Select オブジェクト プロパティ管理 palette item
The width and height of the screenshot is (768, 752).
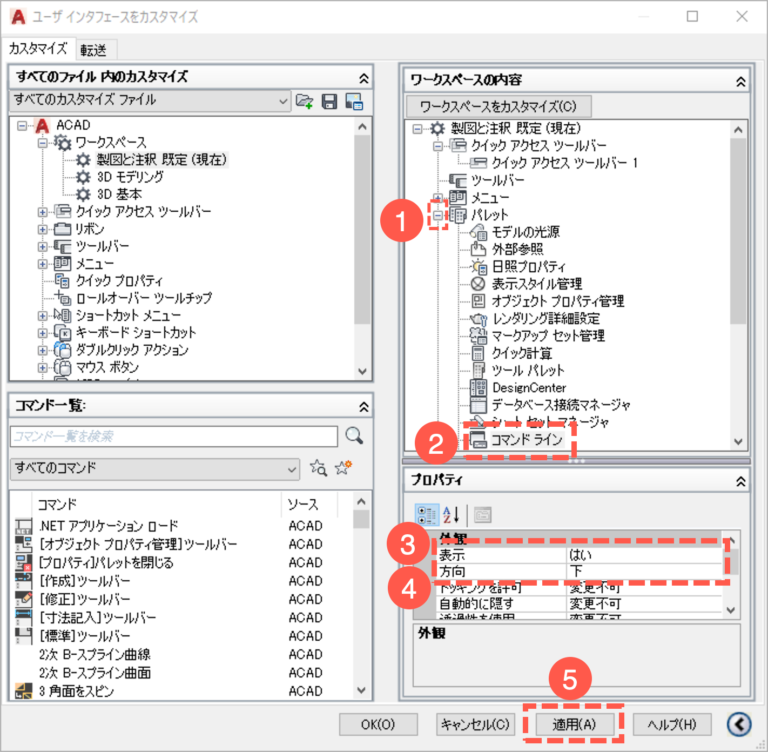pos(557,301)
